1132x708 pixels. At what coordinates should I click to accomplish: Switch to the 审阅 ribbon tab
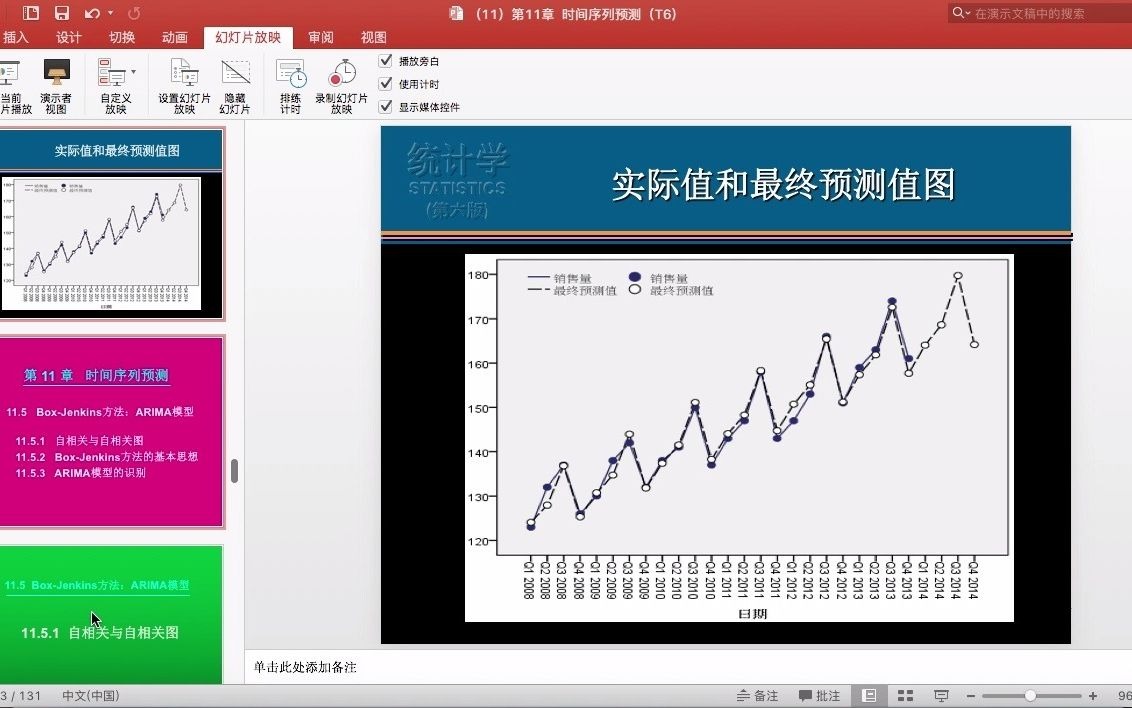pyautogui.click(x=320, y=37)
